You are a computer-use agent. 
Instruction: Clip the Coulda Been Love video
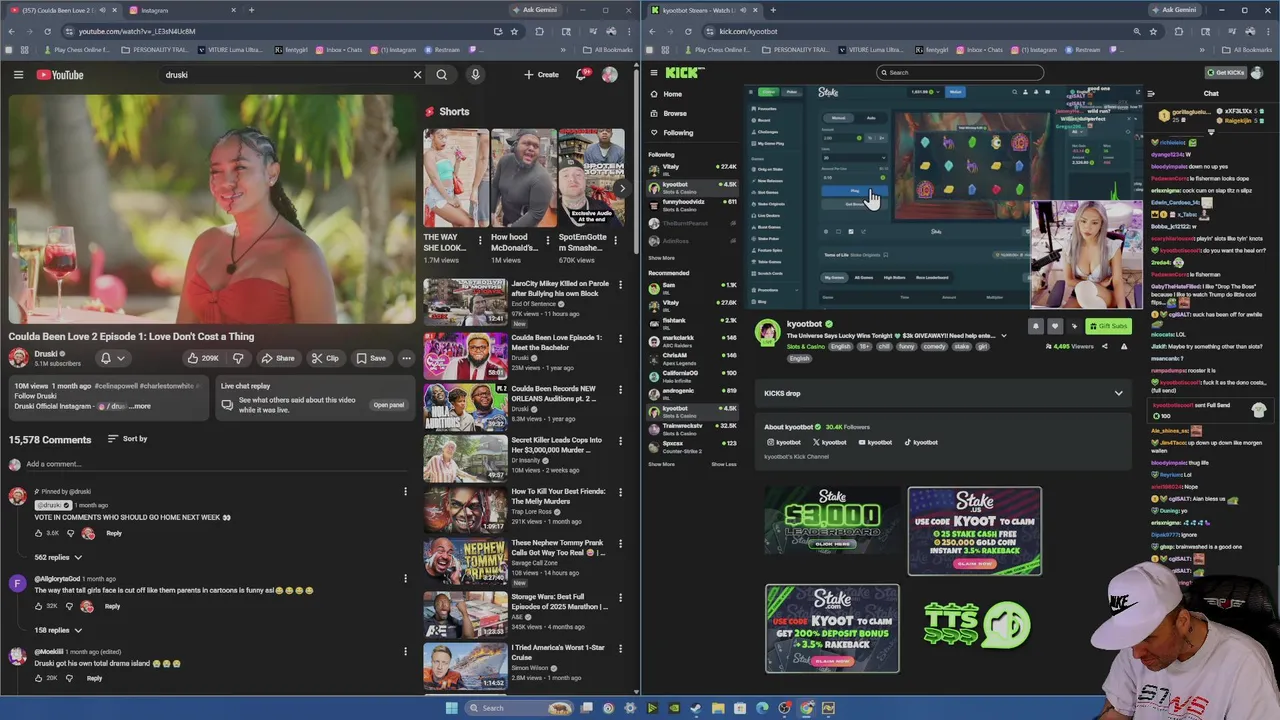(x=325, y=358)
